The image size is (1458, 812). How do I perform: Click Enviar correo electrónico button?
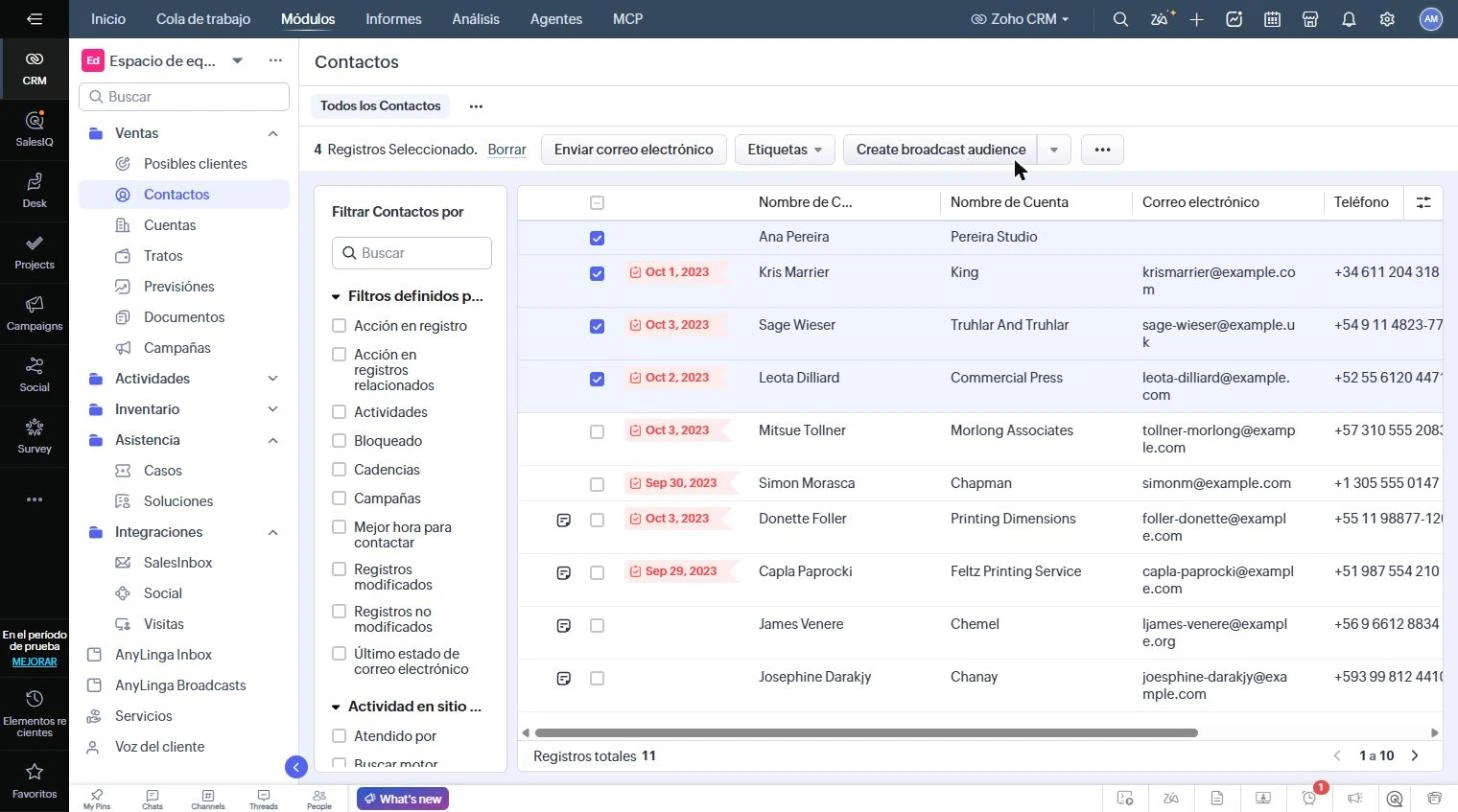634,150
